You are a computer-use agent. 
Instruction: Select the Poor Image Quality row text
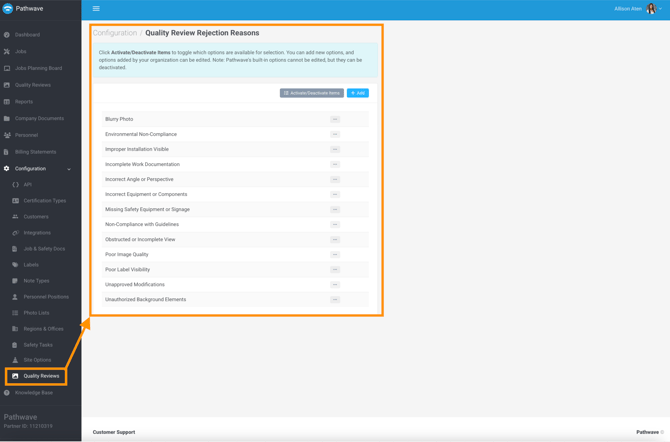[x=127, y=254]
